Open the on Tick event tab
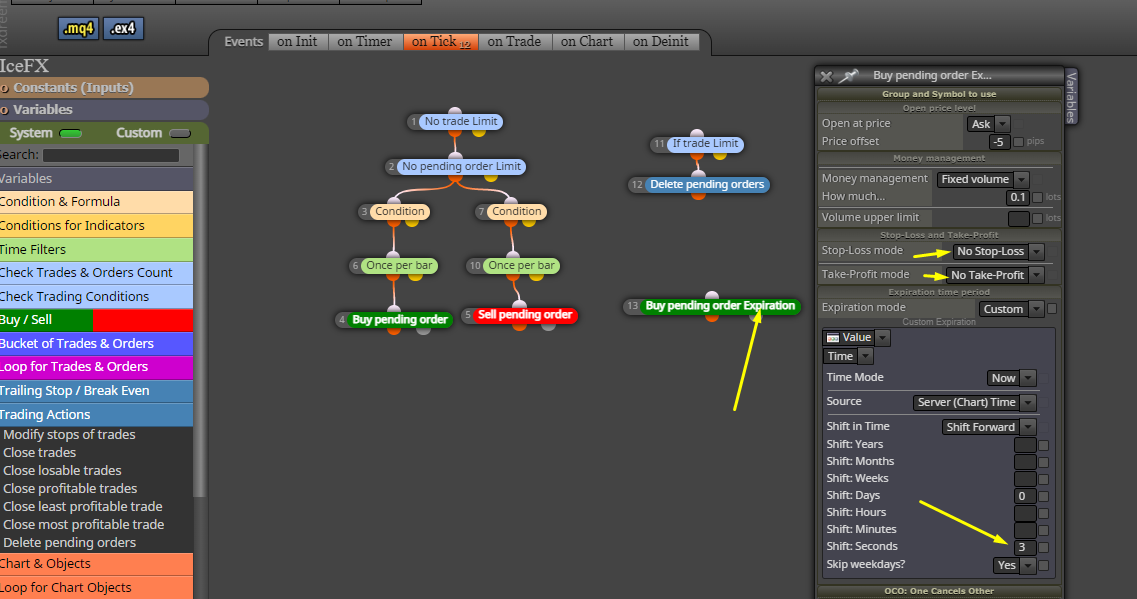The height and width of the screenshot is (599, 1137). 441,42
